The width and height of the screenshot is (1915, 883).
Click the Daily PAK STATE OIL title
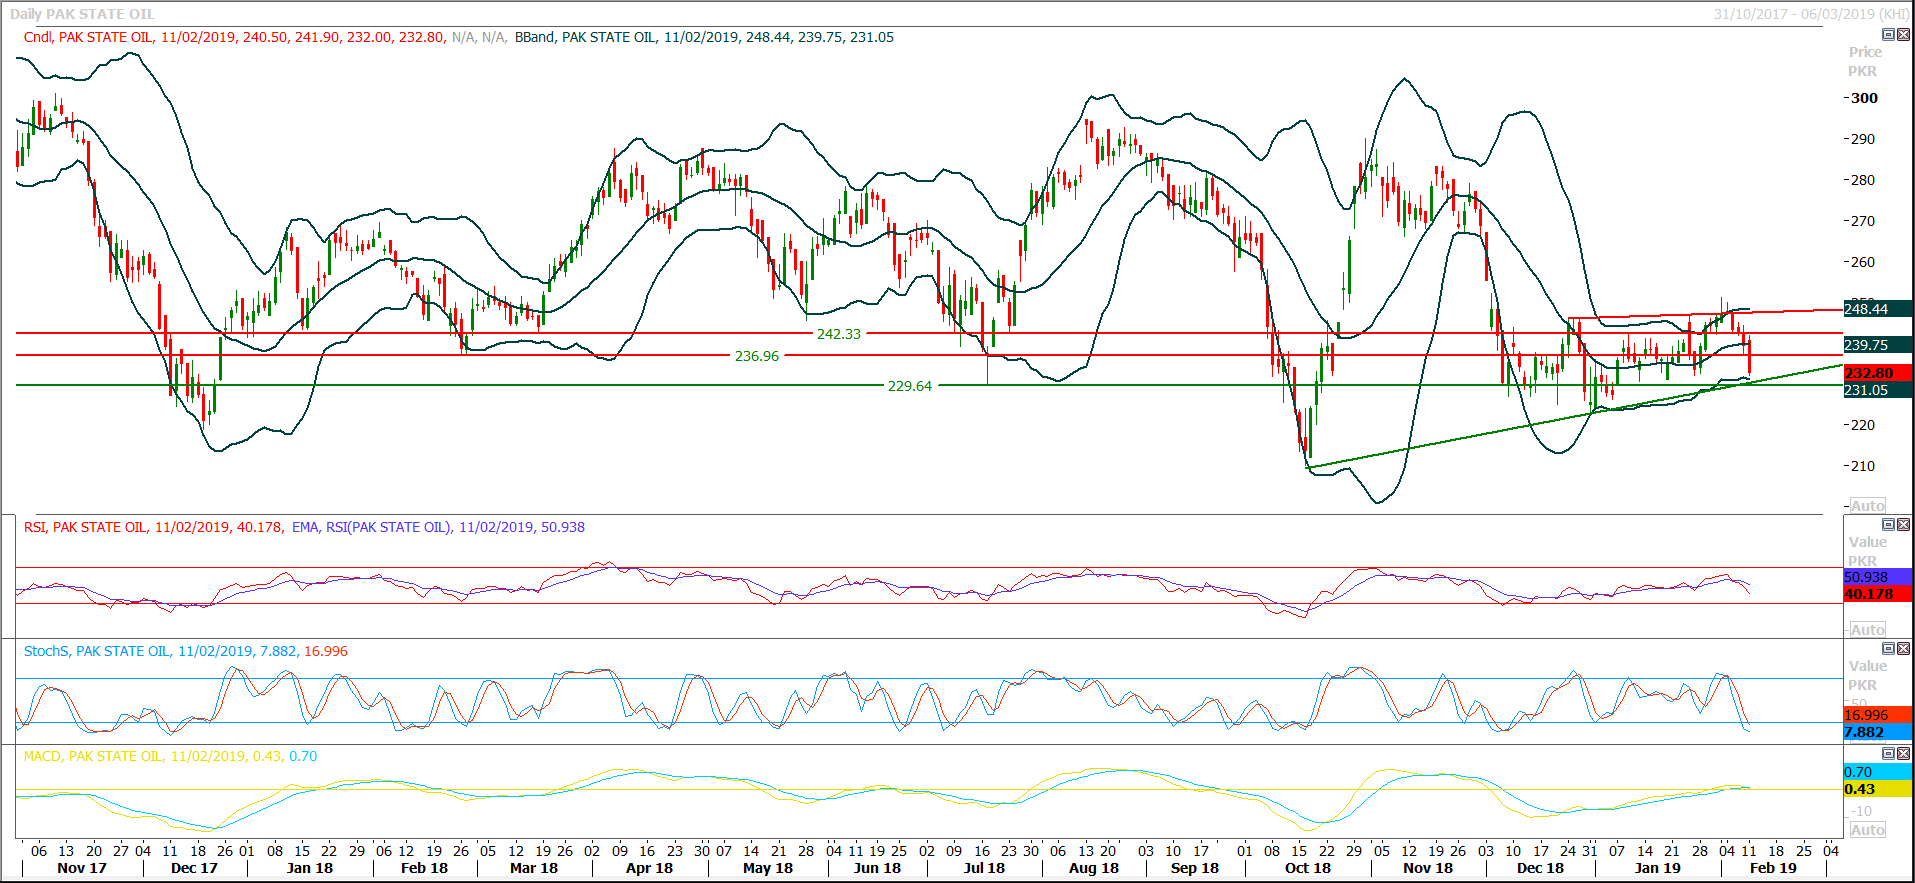click(x=82, y=14)
